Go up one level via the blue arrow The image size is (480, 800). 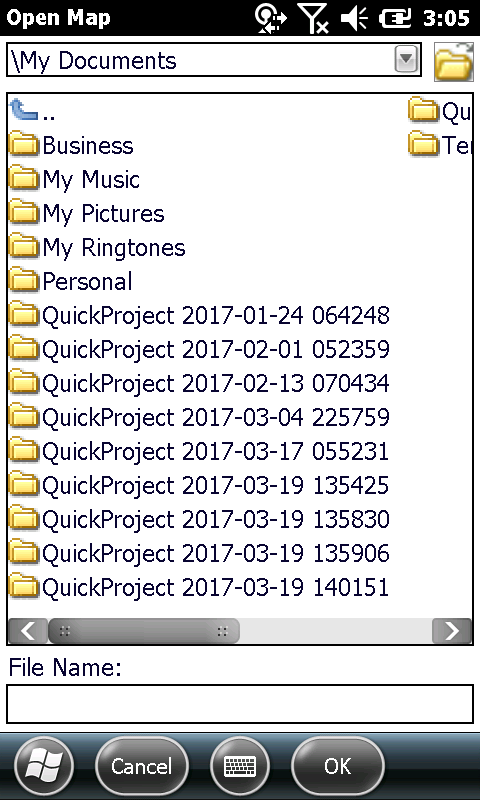pyautogui.click(x=24, y=110)
